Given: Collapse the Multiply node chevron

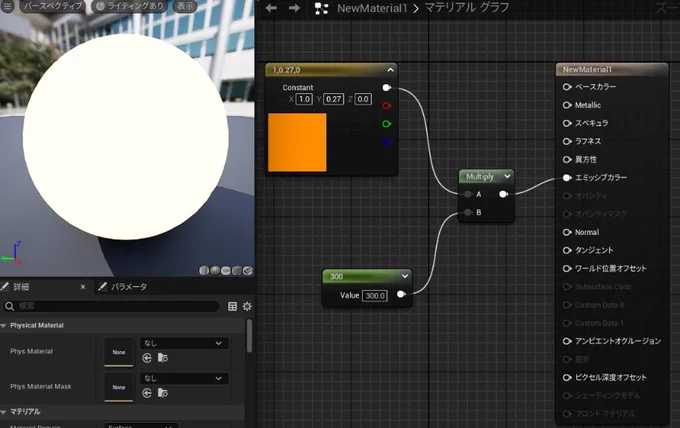Looking at the screenshot, I should [507, 176].
